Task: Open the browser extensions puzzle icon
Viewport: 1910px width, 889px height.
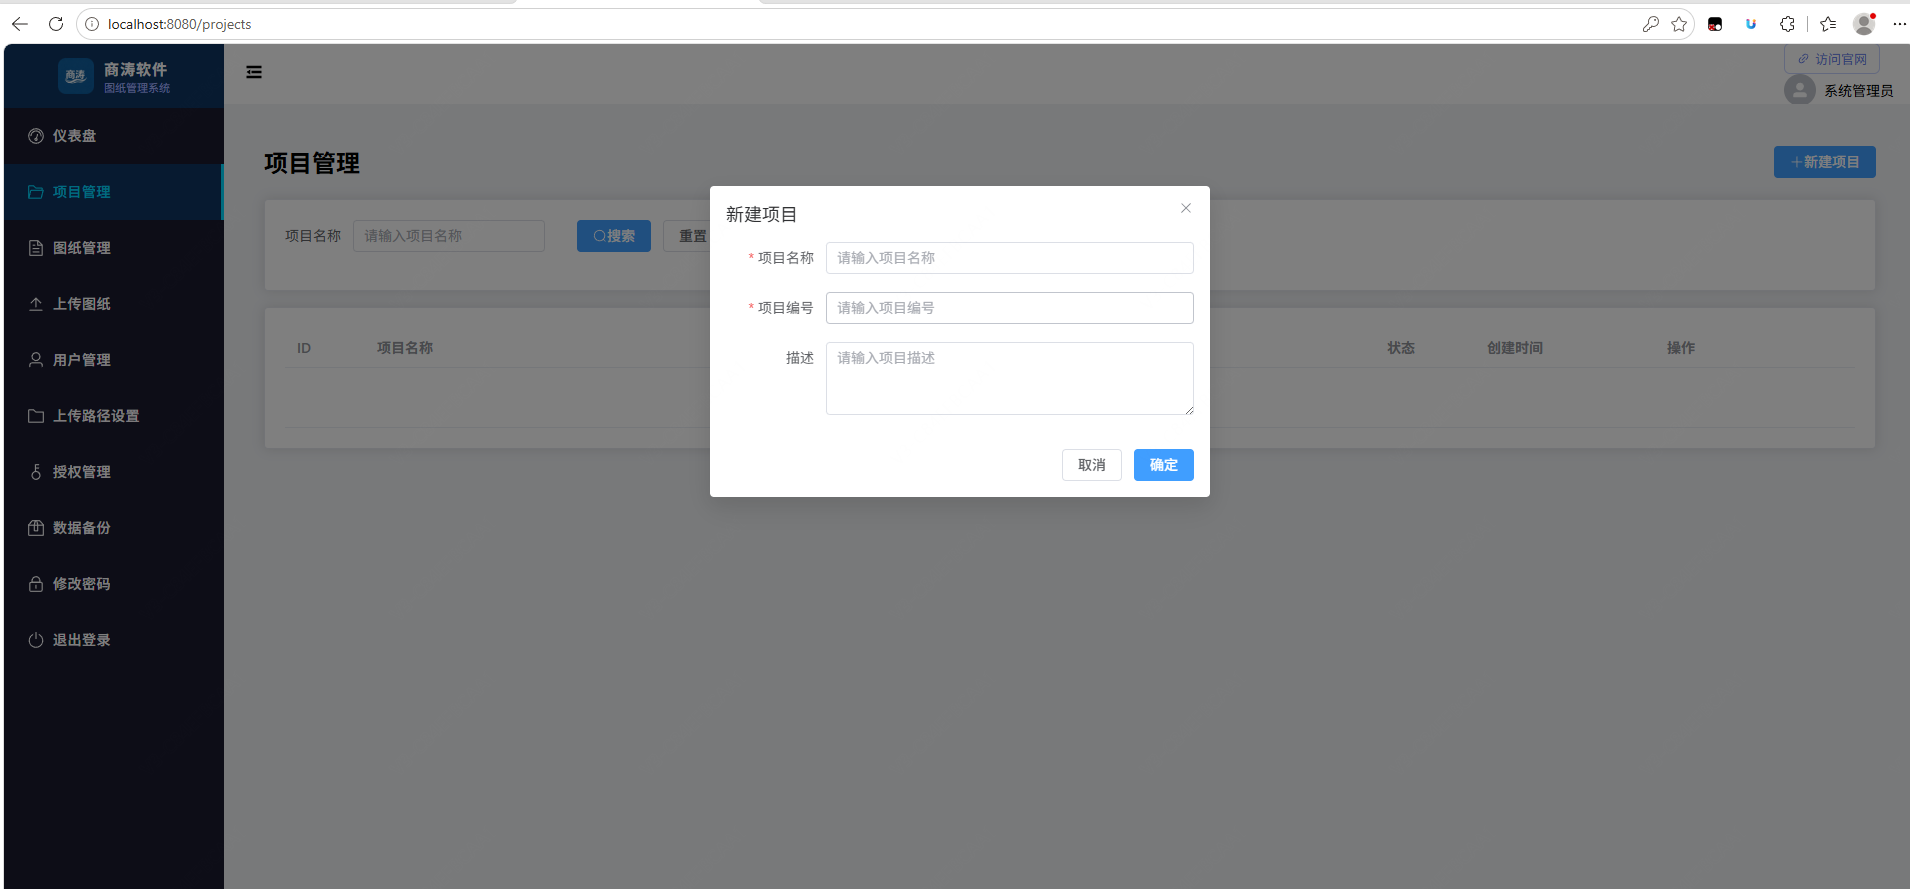Action: coord(1787,24)
